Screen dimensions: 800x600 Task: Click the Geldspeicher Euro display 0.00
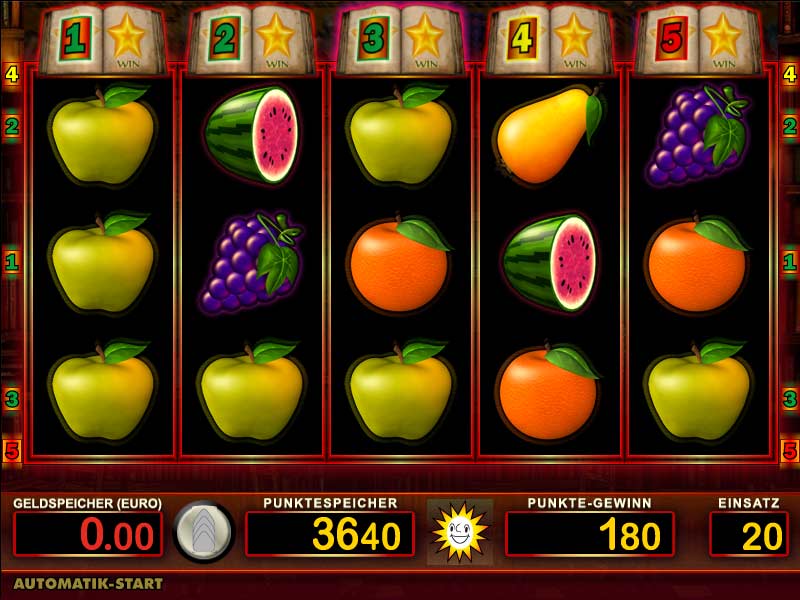(88, 534)
